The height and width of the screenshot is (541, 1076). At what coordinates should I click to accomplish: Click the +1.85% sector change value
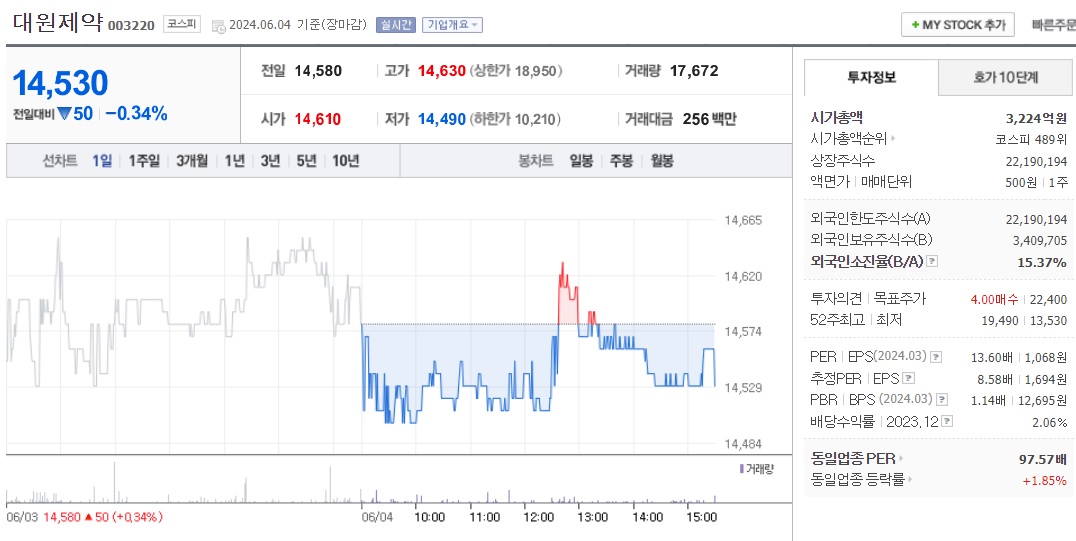pyautogui.click(x=1045, y=480)
